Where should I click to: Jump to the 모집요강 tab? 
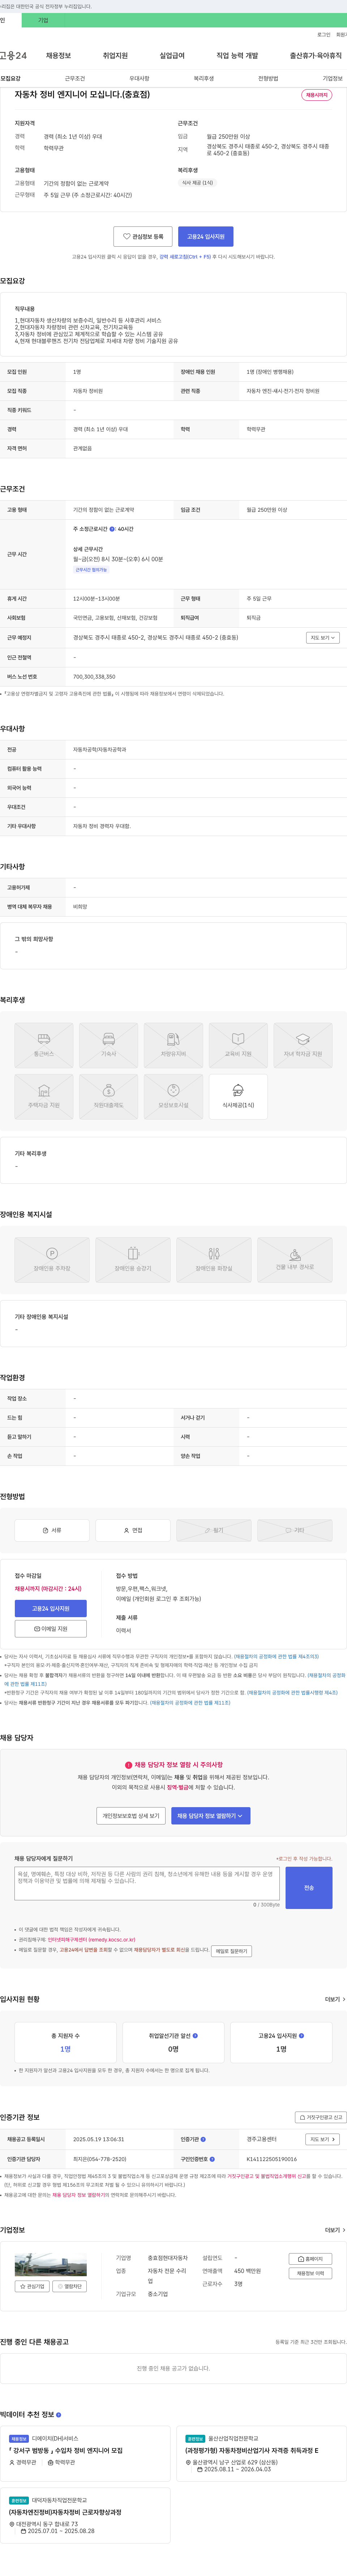(x=11, y=78)
